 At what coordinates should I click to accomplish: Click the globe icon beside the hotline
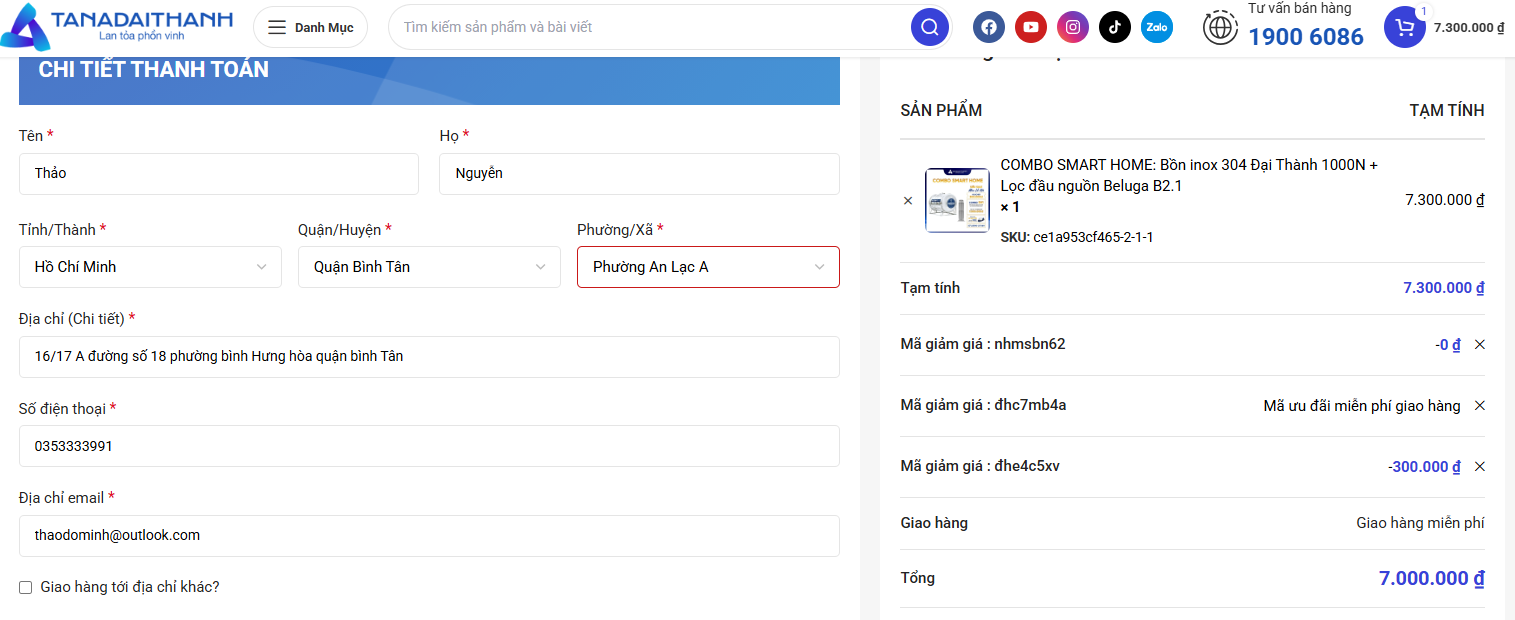[1220, 27]
